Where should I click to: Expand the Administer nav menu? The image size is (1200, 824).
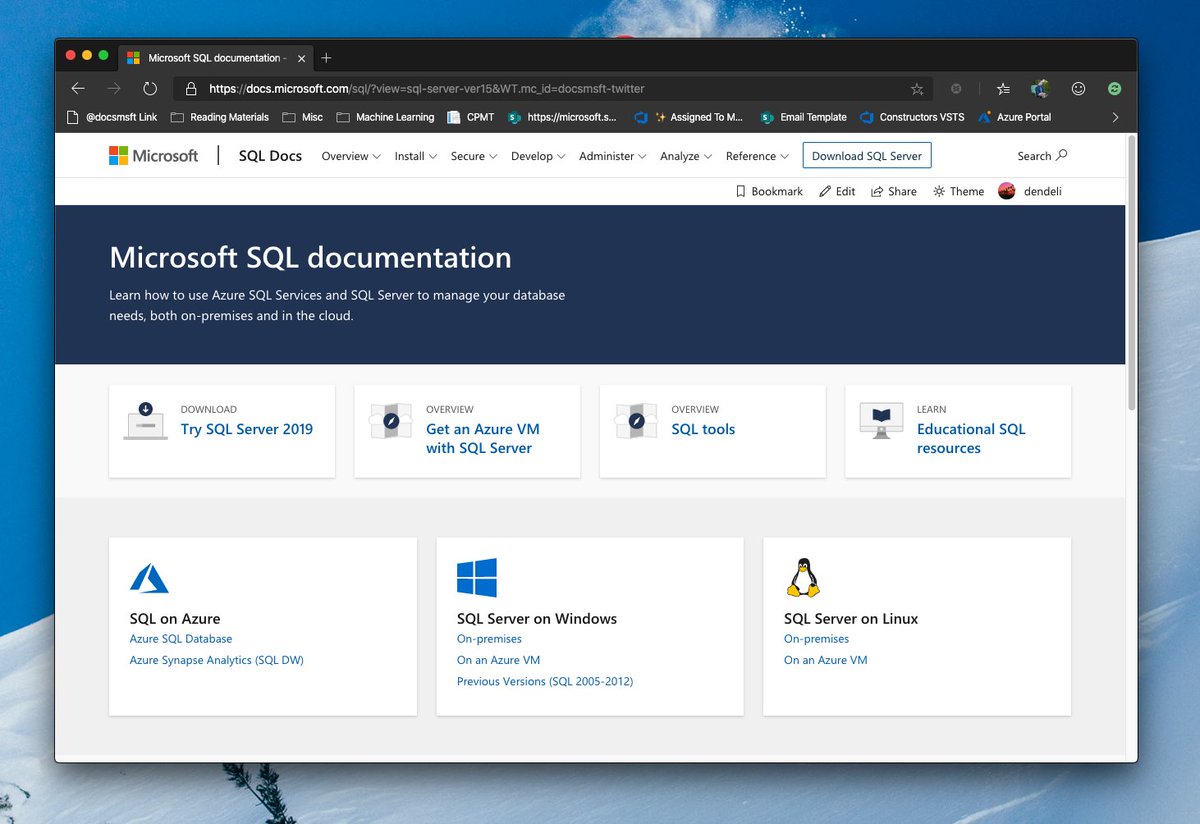point(612,156)
